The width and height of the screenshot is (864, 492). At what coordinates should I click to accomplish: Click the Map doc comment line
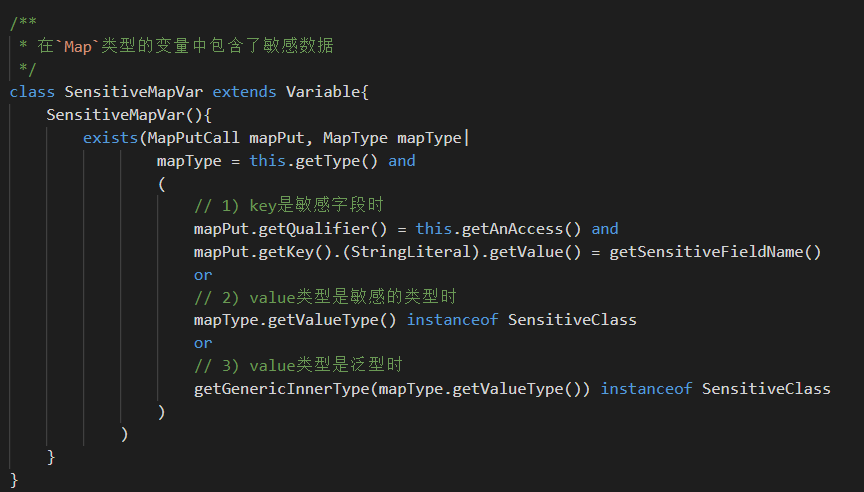pyautogui.click(x=176, y=46)
